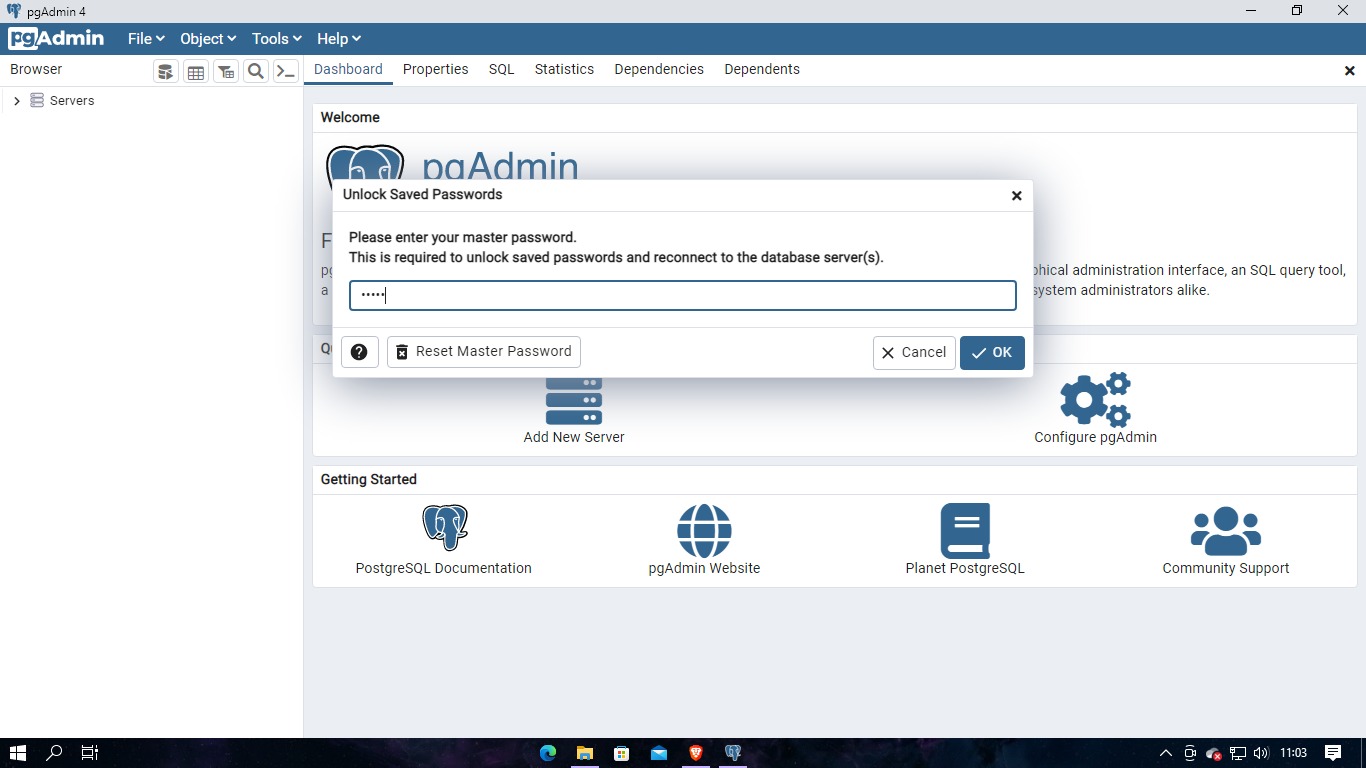Screen dimensions: 1366x768
Task: Click the Add New Server link text
Action: pos(574,437)
